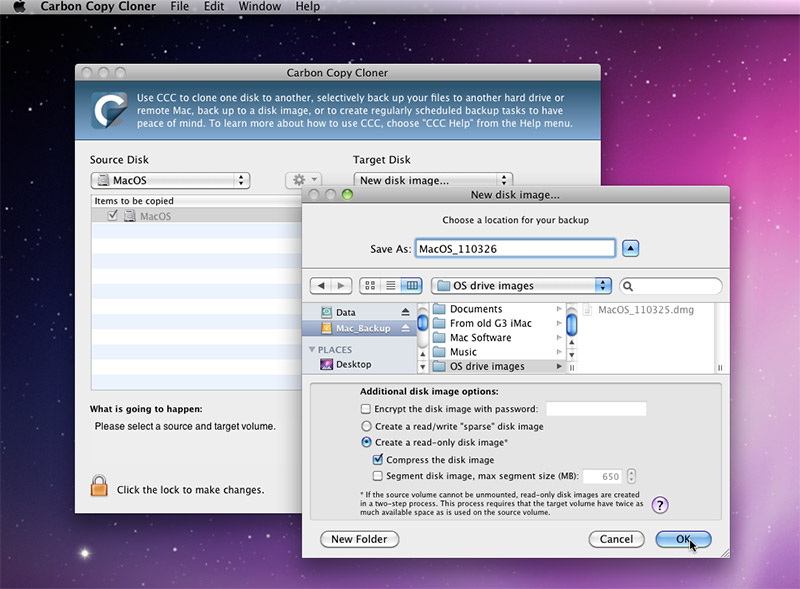
Task: Eject the Mac_Backup volume in sidebar
Action: click(405, 328)
